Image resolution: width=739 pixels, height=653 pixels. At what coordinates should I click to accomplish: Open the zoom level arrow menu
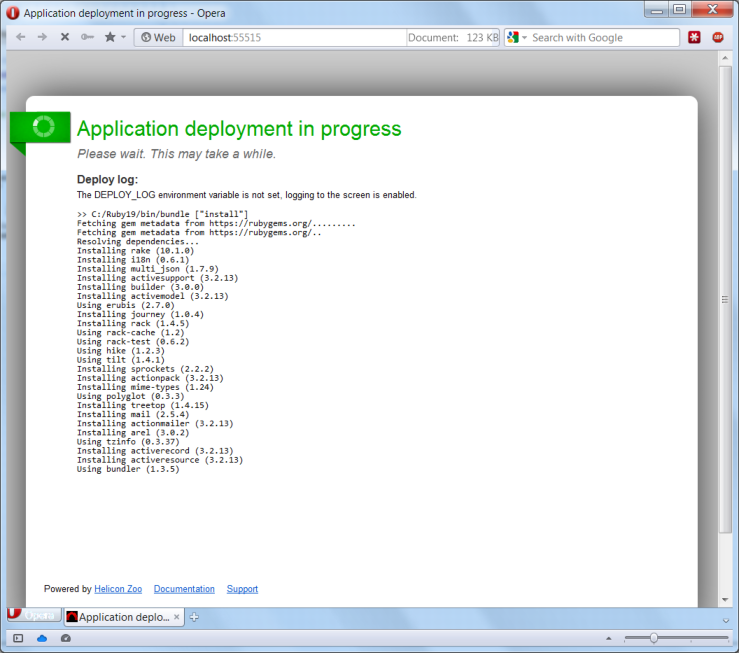click(x=608, y=638)
